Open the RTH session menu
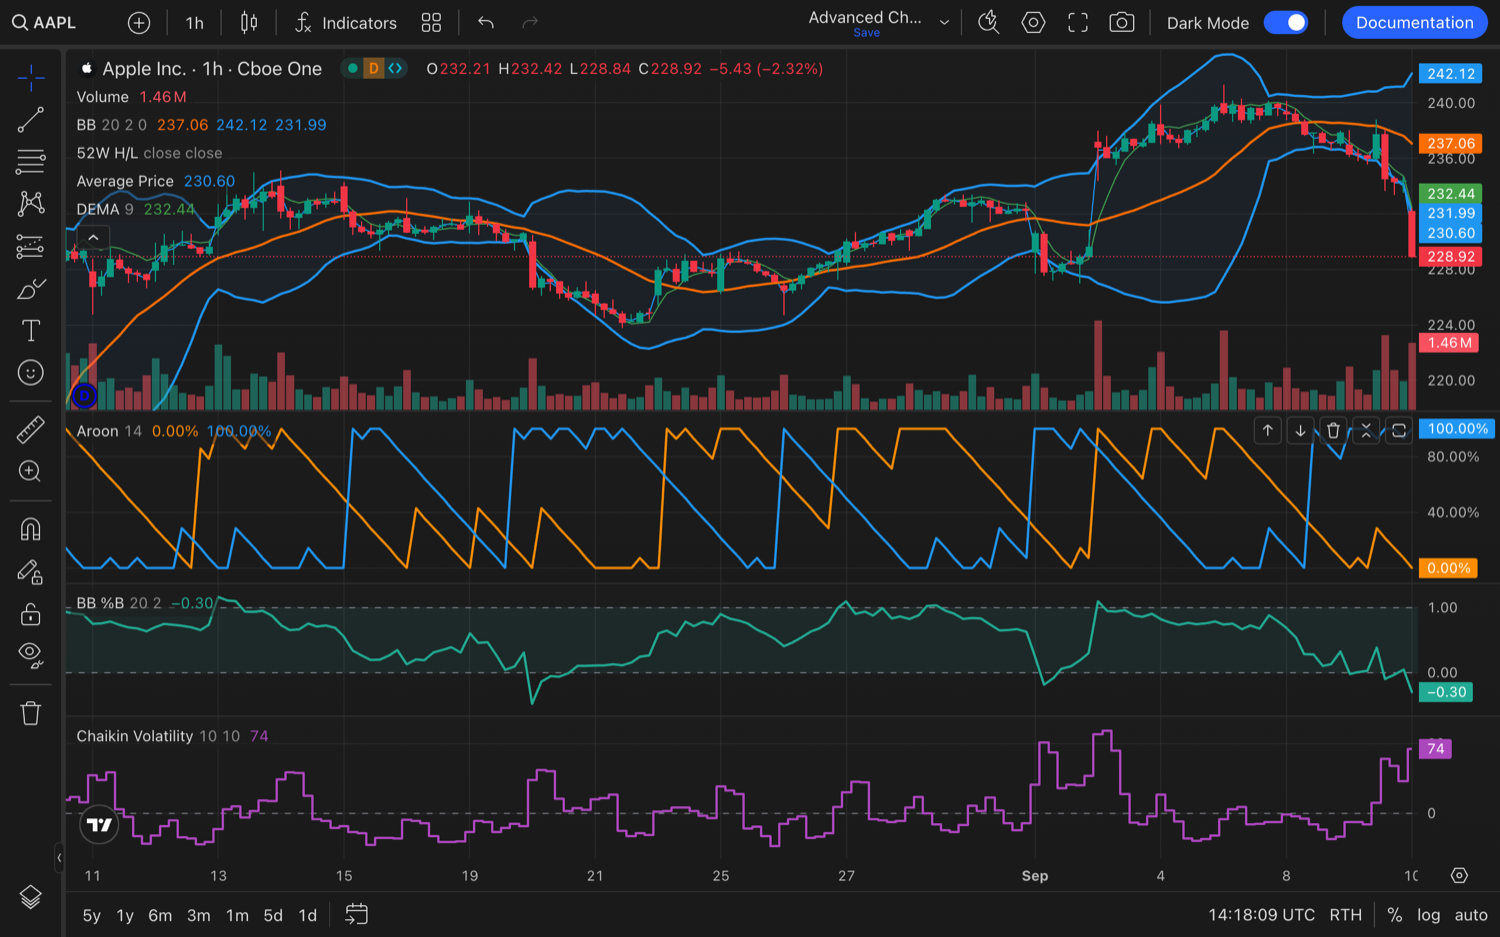This screenshot has width=1500, height=937. coord(1346,915)
